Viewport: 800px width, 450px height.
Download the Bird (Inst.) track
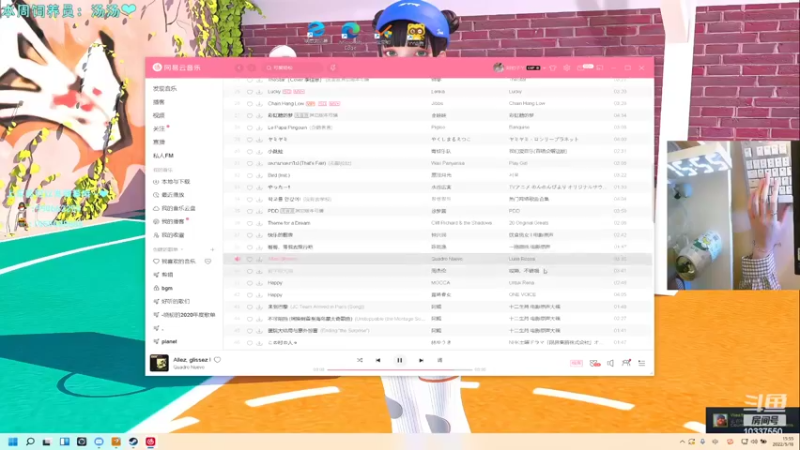[x=259, y=175]
